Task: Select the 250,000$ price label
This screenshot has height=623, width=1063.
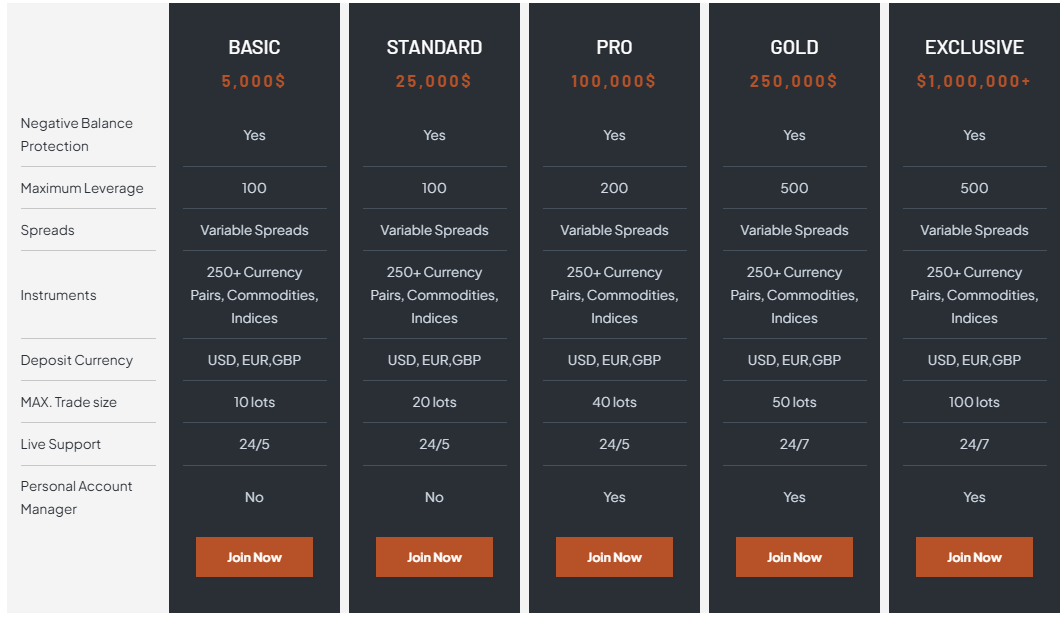Action: tap(794, 81)
